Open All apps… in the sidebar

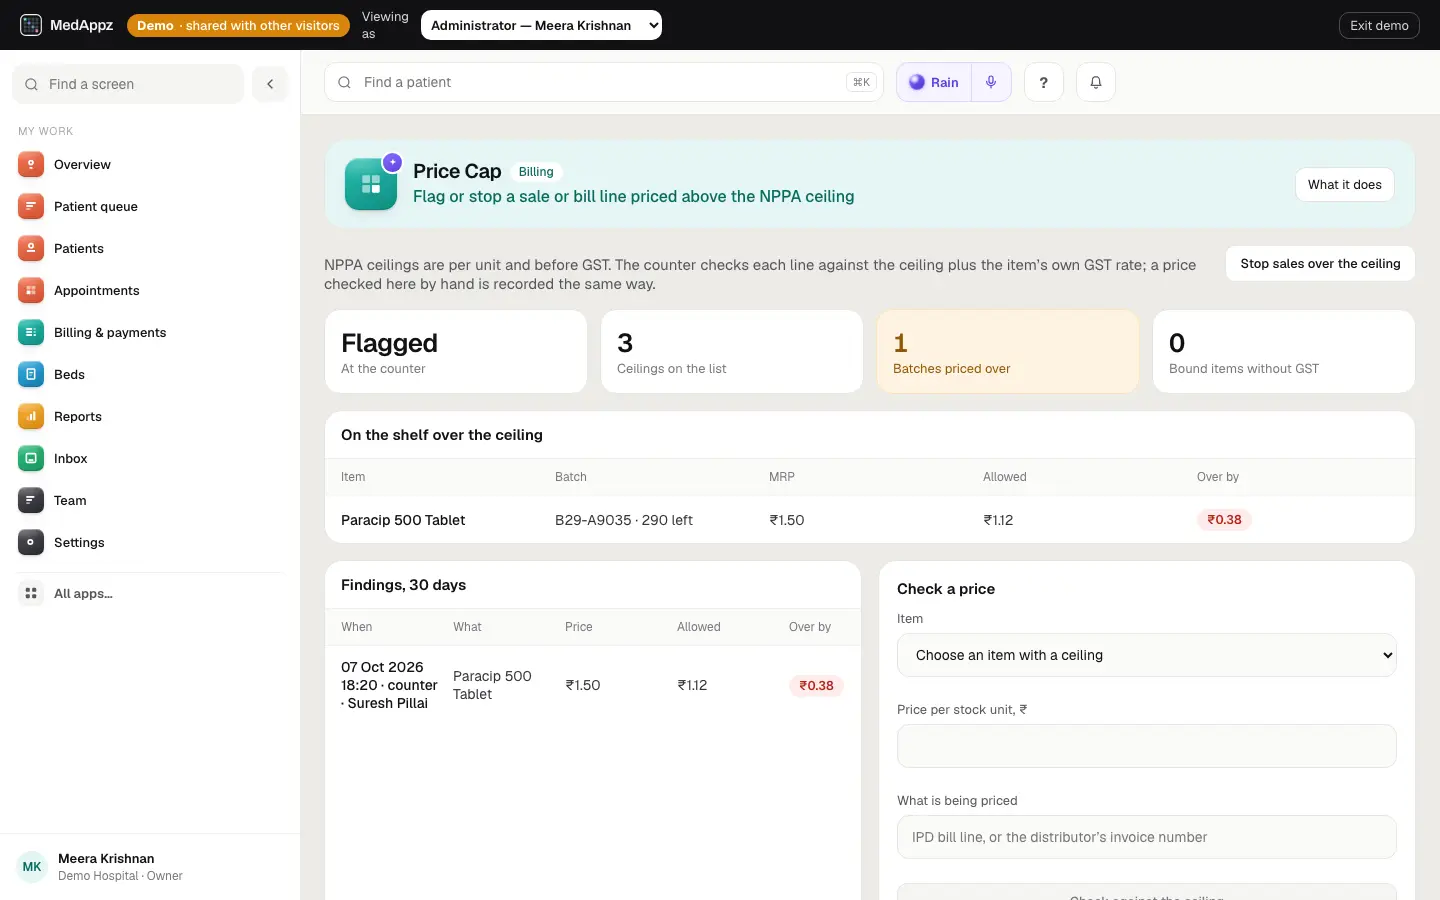(x=150, y=594)
